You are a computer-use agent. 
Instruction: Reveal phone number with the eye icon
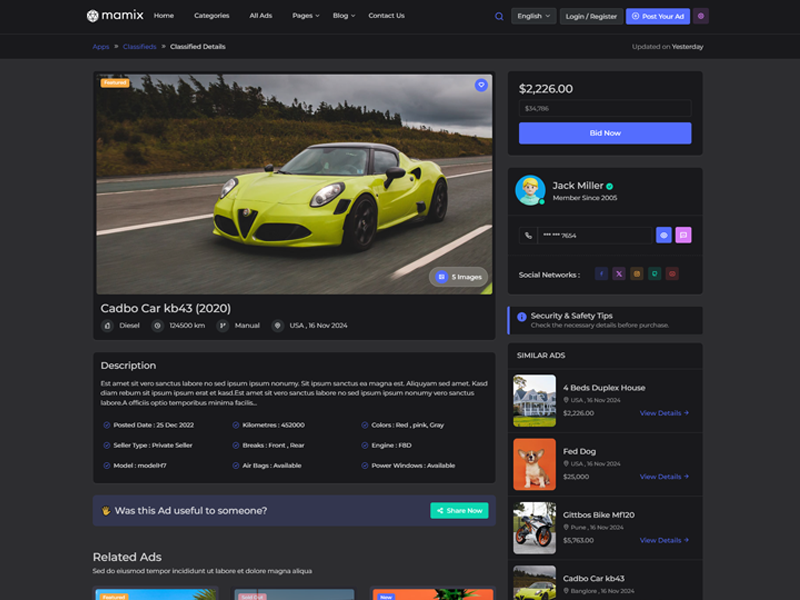point(663,235)
